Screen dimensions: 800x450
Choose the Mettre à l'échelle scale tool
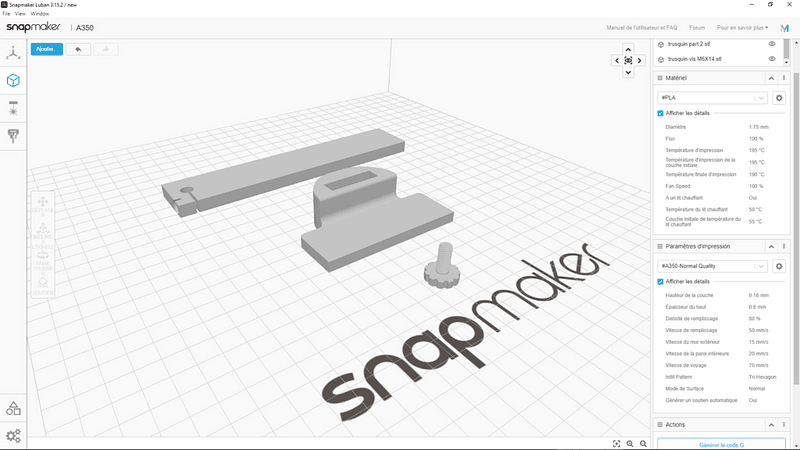[x=43, y=235]
